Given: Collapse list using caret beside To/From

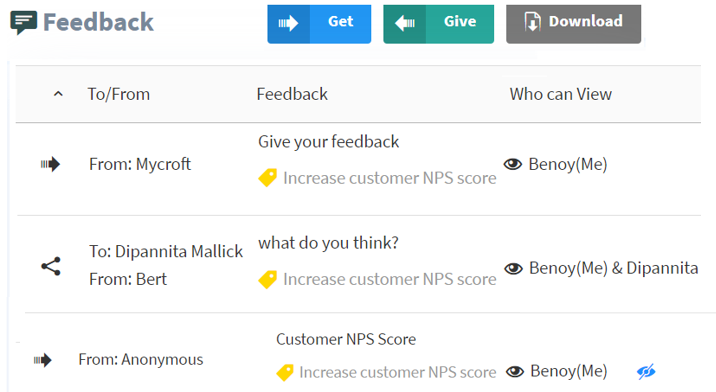Looking at the screenshot, I should [58, 94].
